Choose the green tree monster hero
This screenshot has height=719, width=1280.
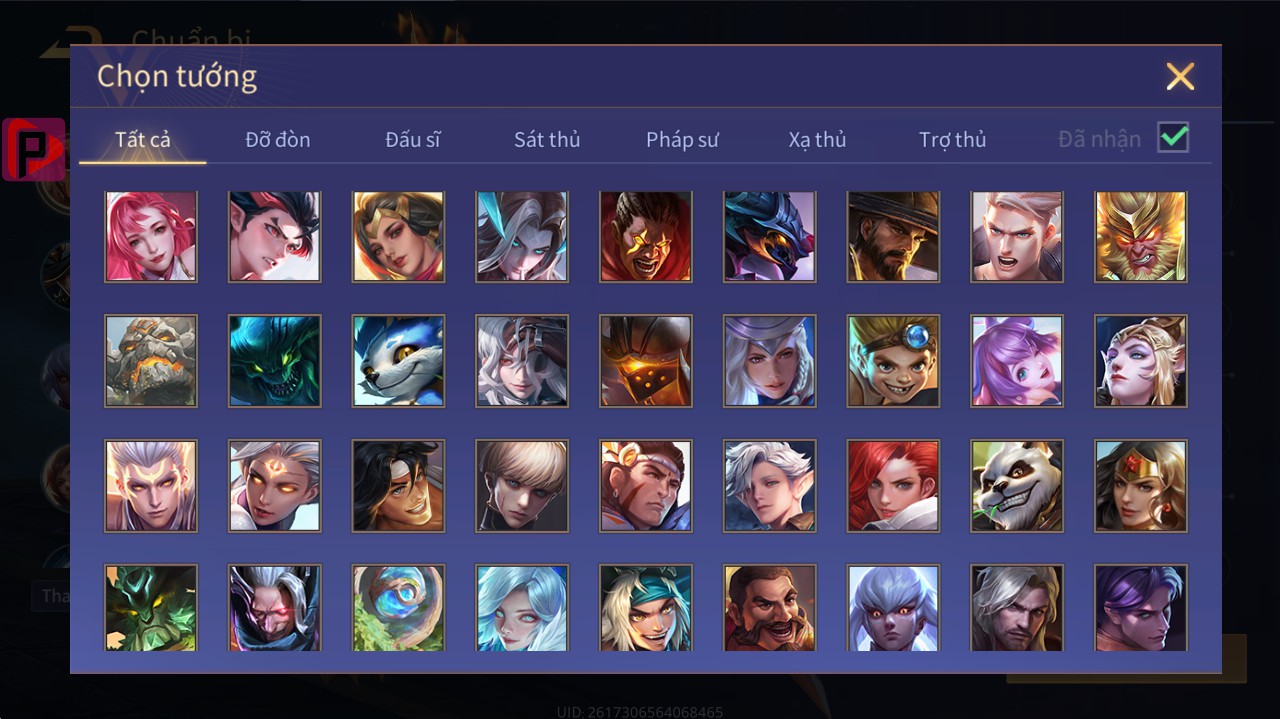(151, 608)
